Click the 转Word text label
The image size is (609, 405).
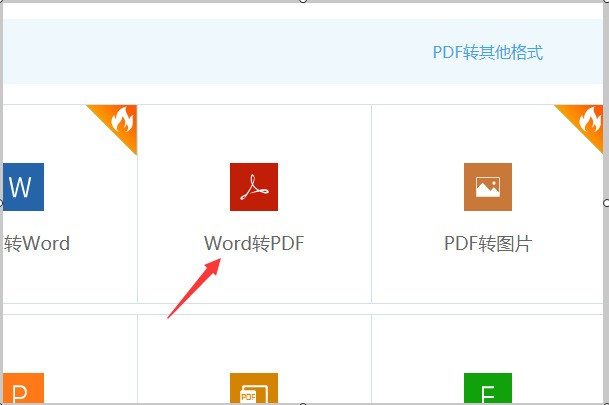pyautogui.click(x=37, y=243)
